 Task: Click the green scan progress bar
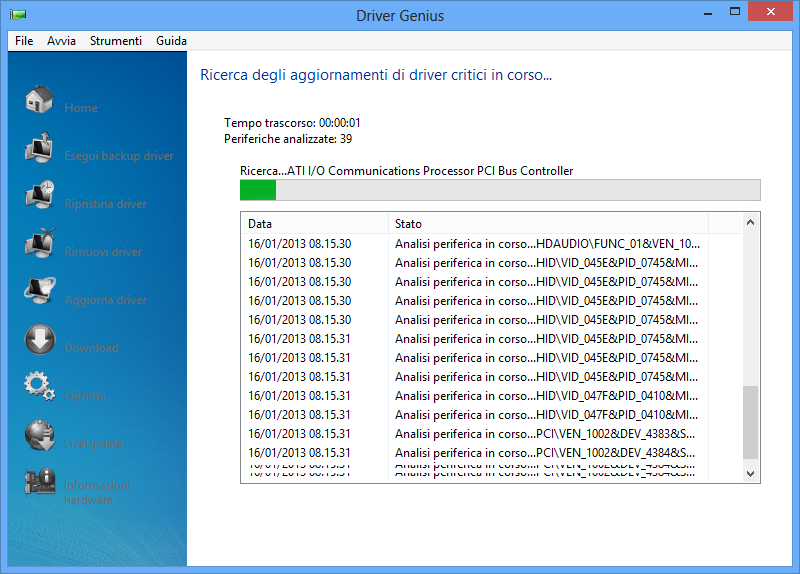tap(500, 190)
